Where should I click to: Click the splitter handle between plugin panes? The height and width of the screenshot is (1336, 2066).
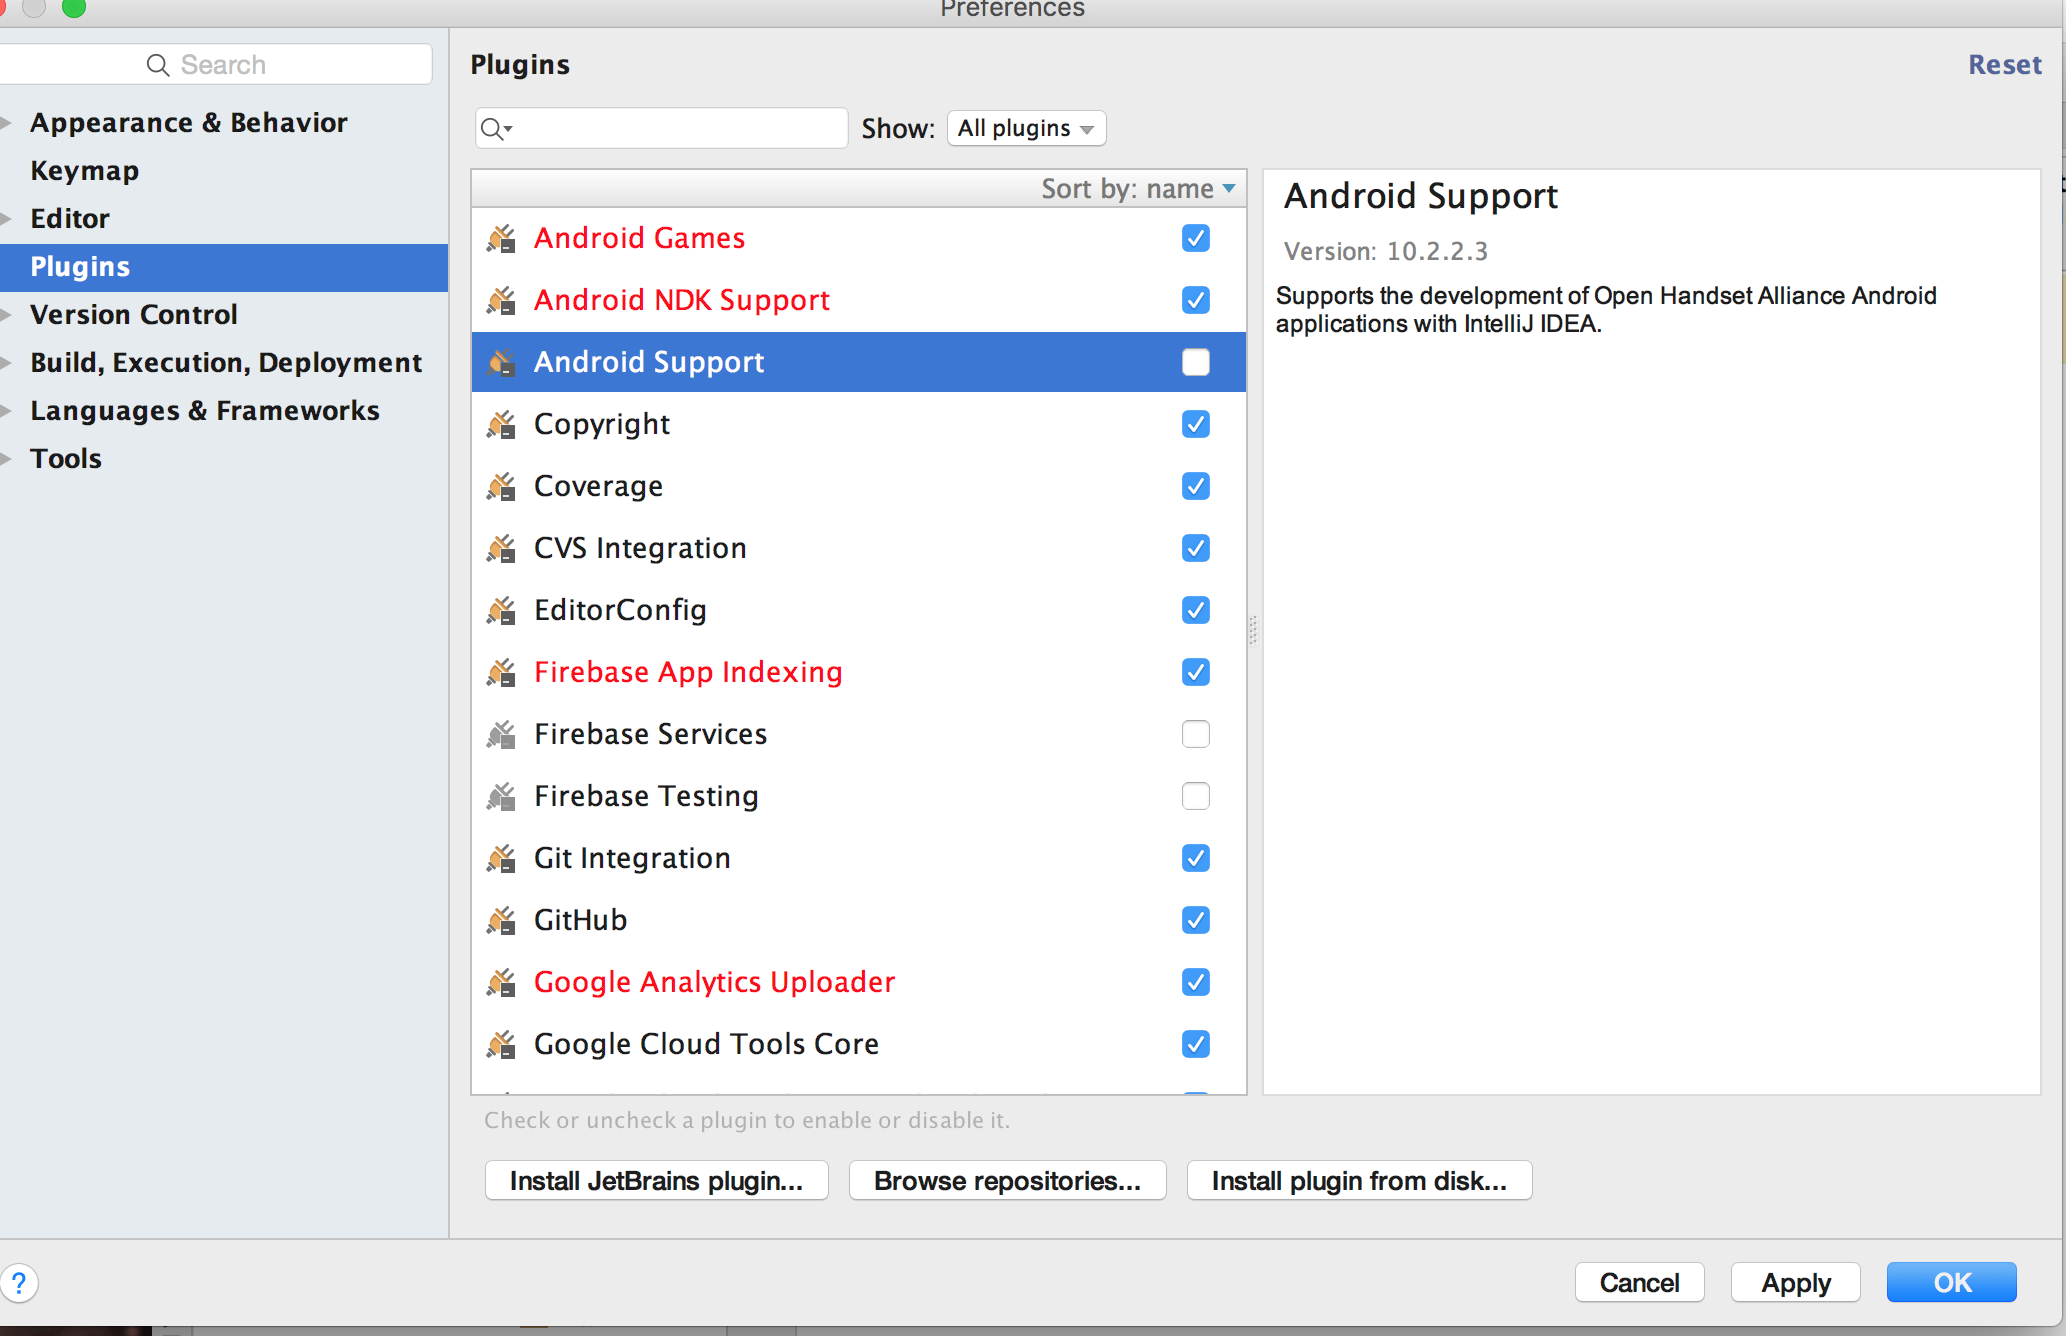tap(1253, 630)
